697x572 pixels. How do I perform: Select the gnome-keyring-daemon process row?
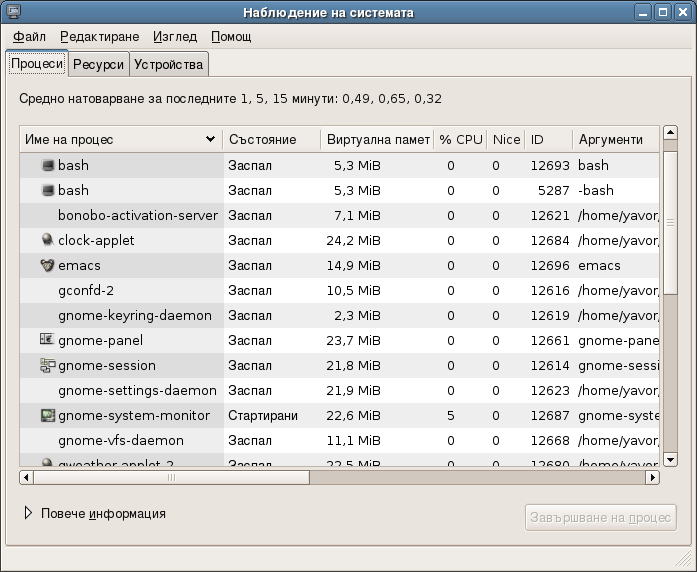point(135,315)
